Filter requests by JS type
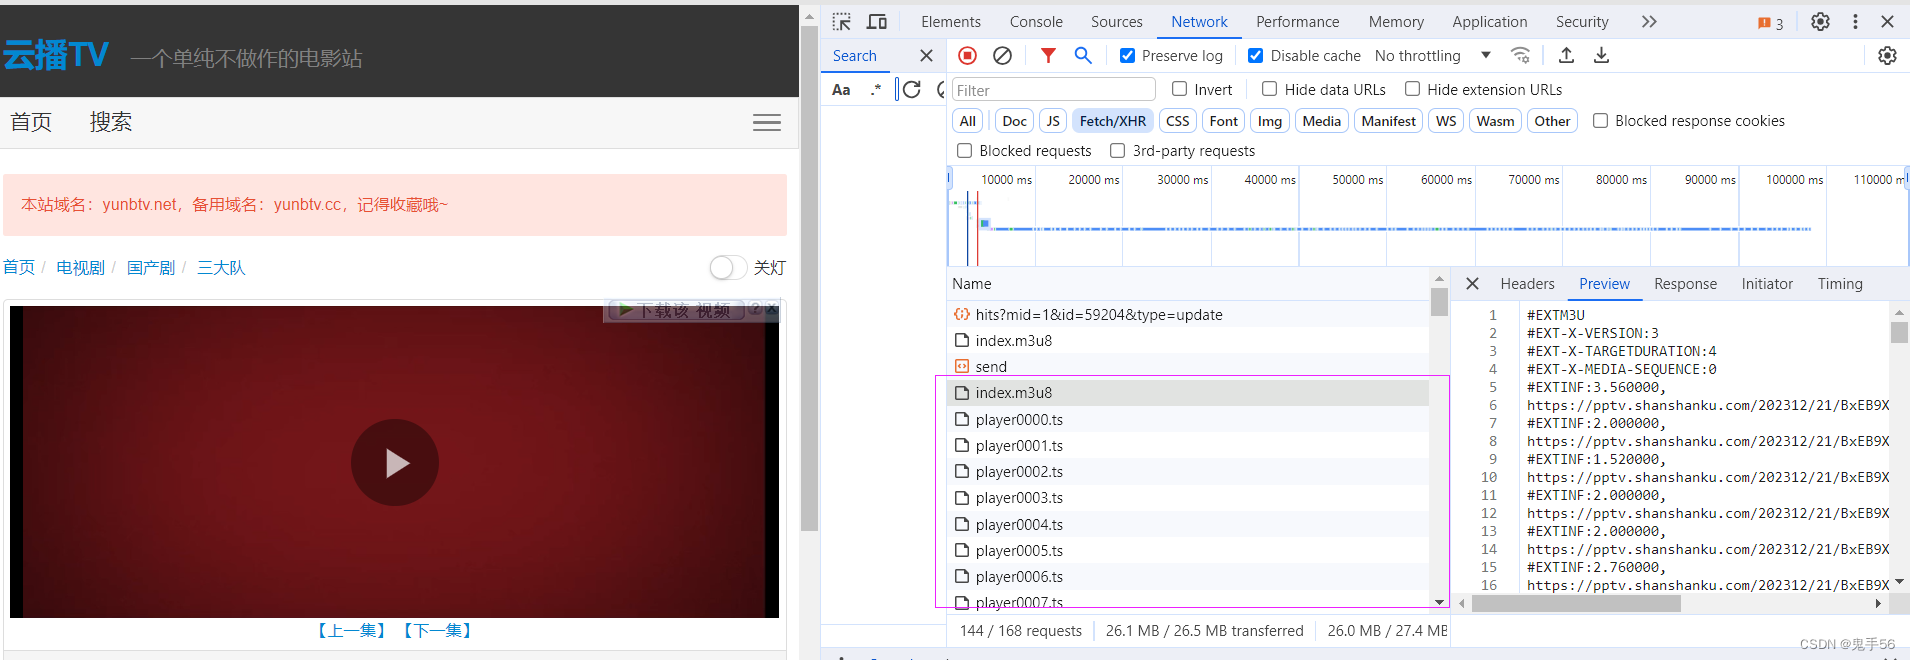This screenshot has height=660, width=1910. (1053, 121)
